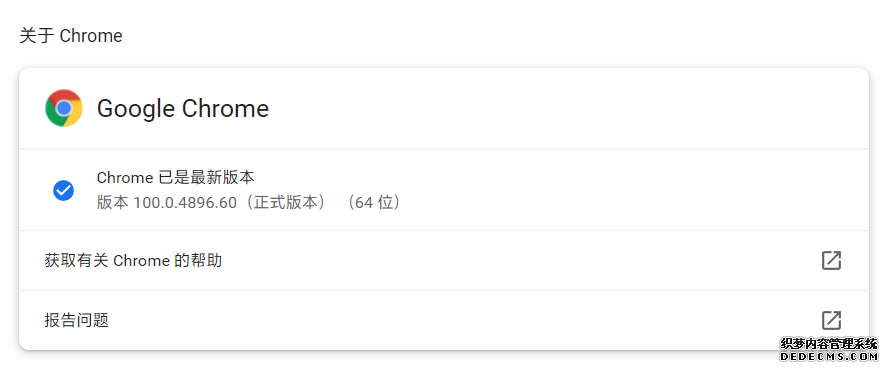Open the external link icon for Chrome help
The image size is (889, 371).
click(831, 260)
